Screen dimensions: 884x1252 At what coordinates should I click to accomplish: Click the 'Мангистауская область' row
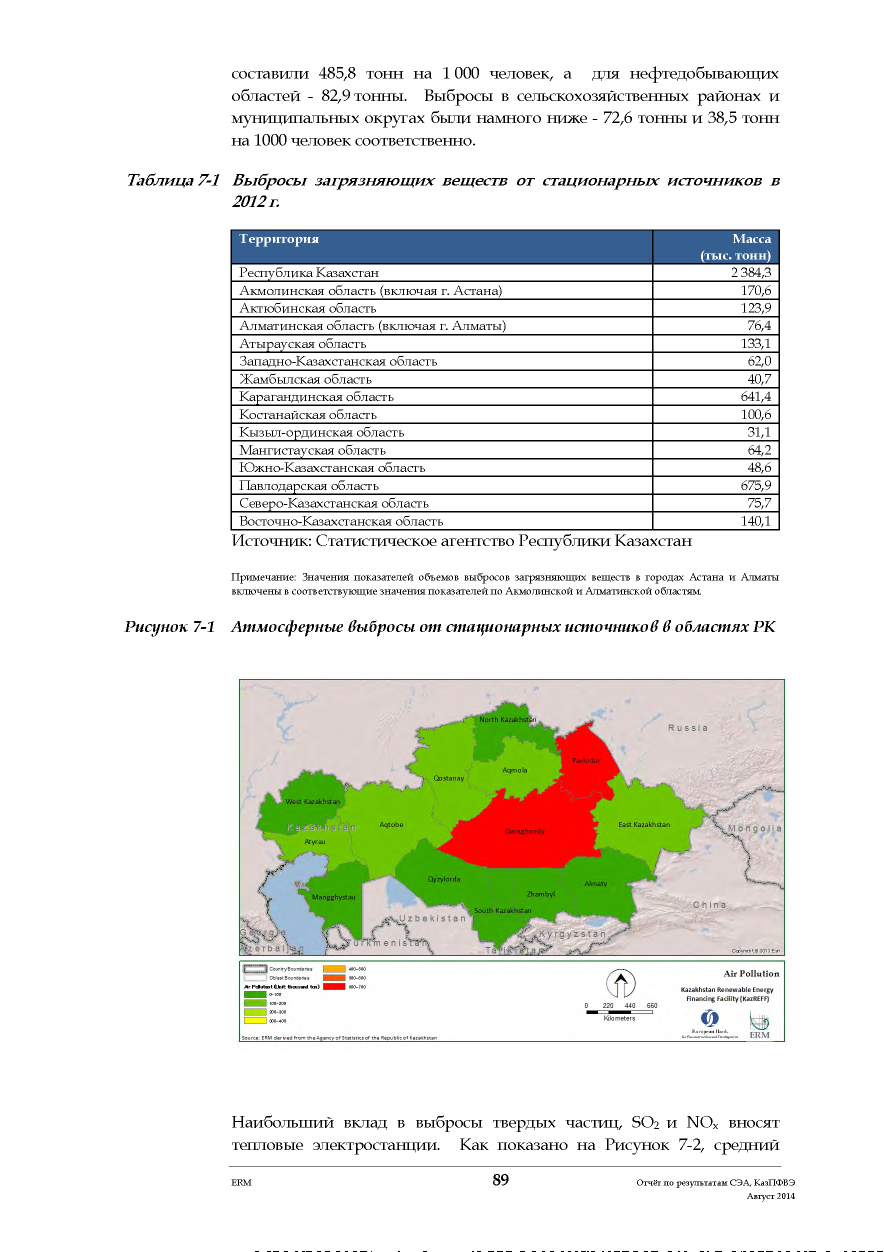(505, 450)
